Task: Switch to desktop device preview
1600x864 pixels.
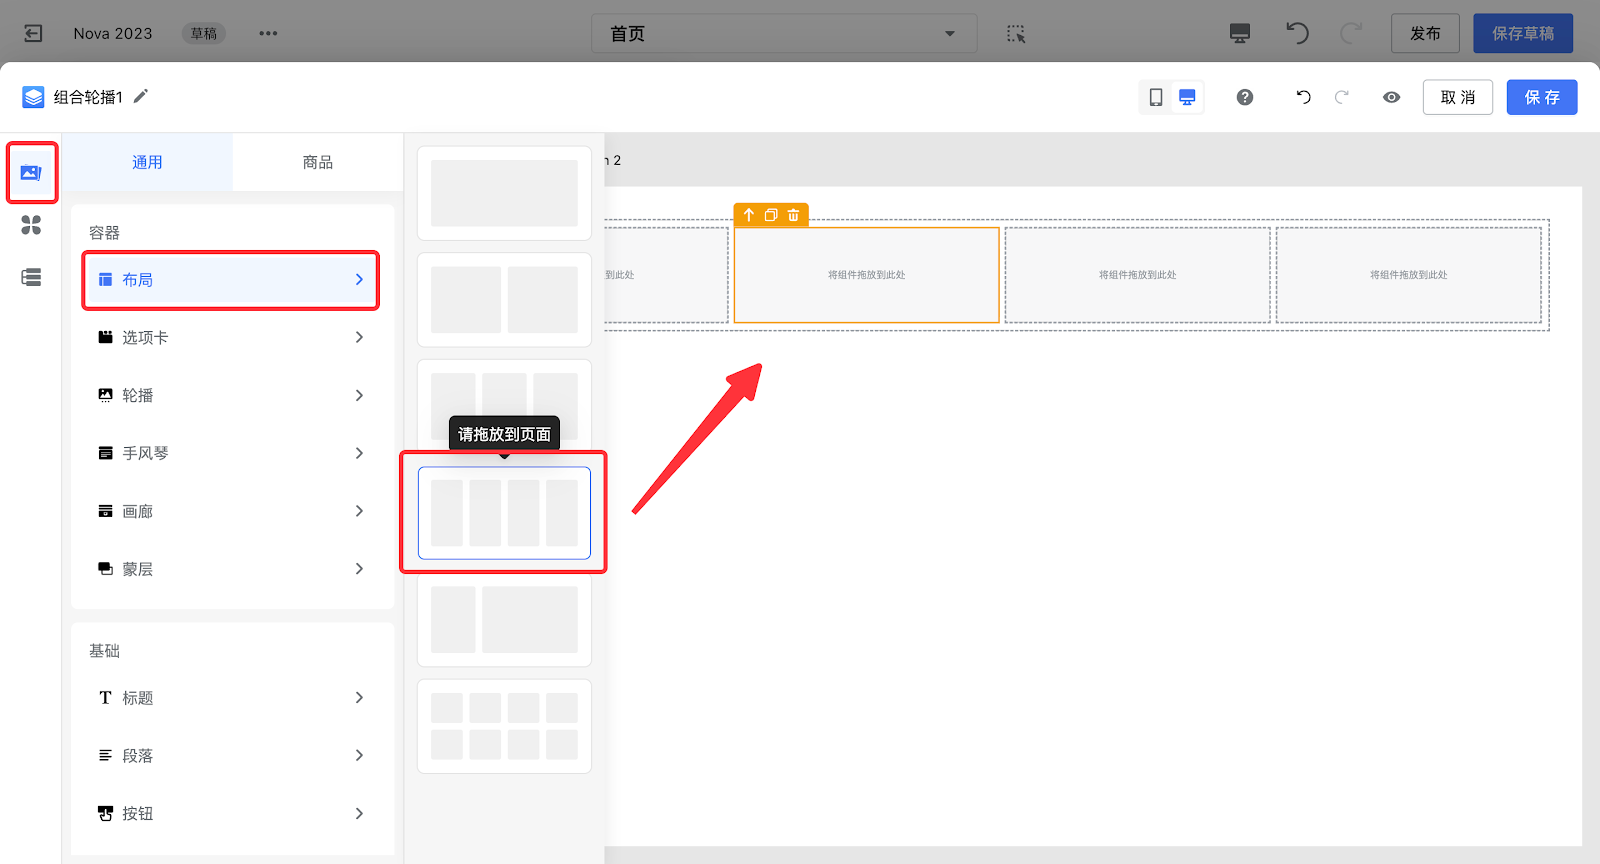Action: pyautogui.click(x=1187, y=97)
